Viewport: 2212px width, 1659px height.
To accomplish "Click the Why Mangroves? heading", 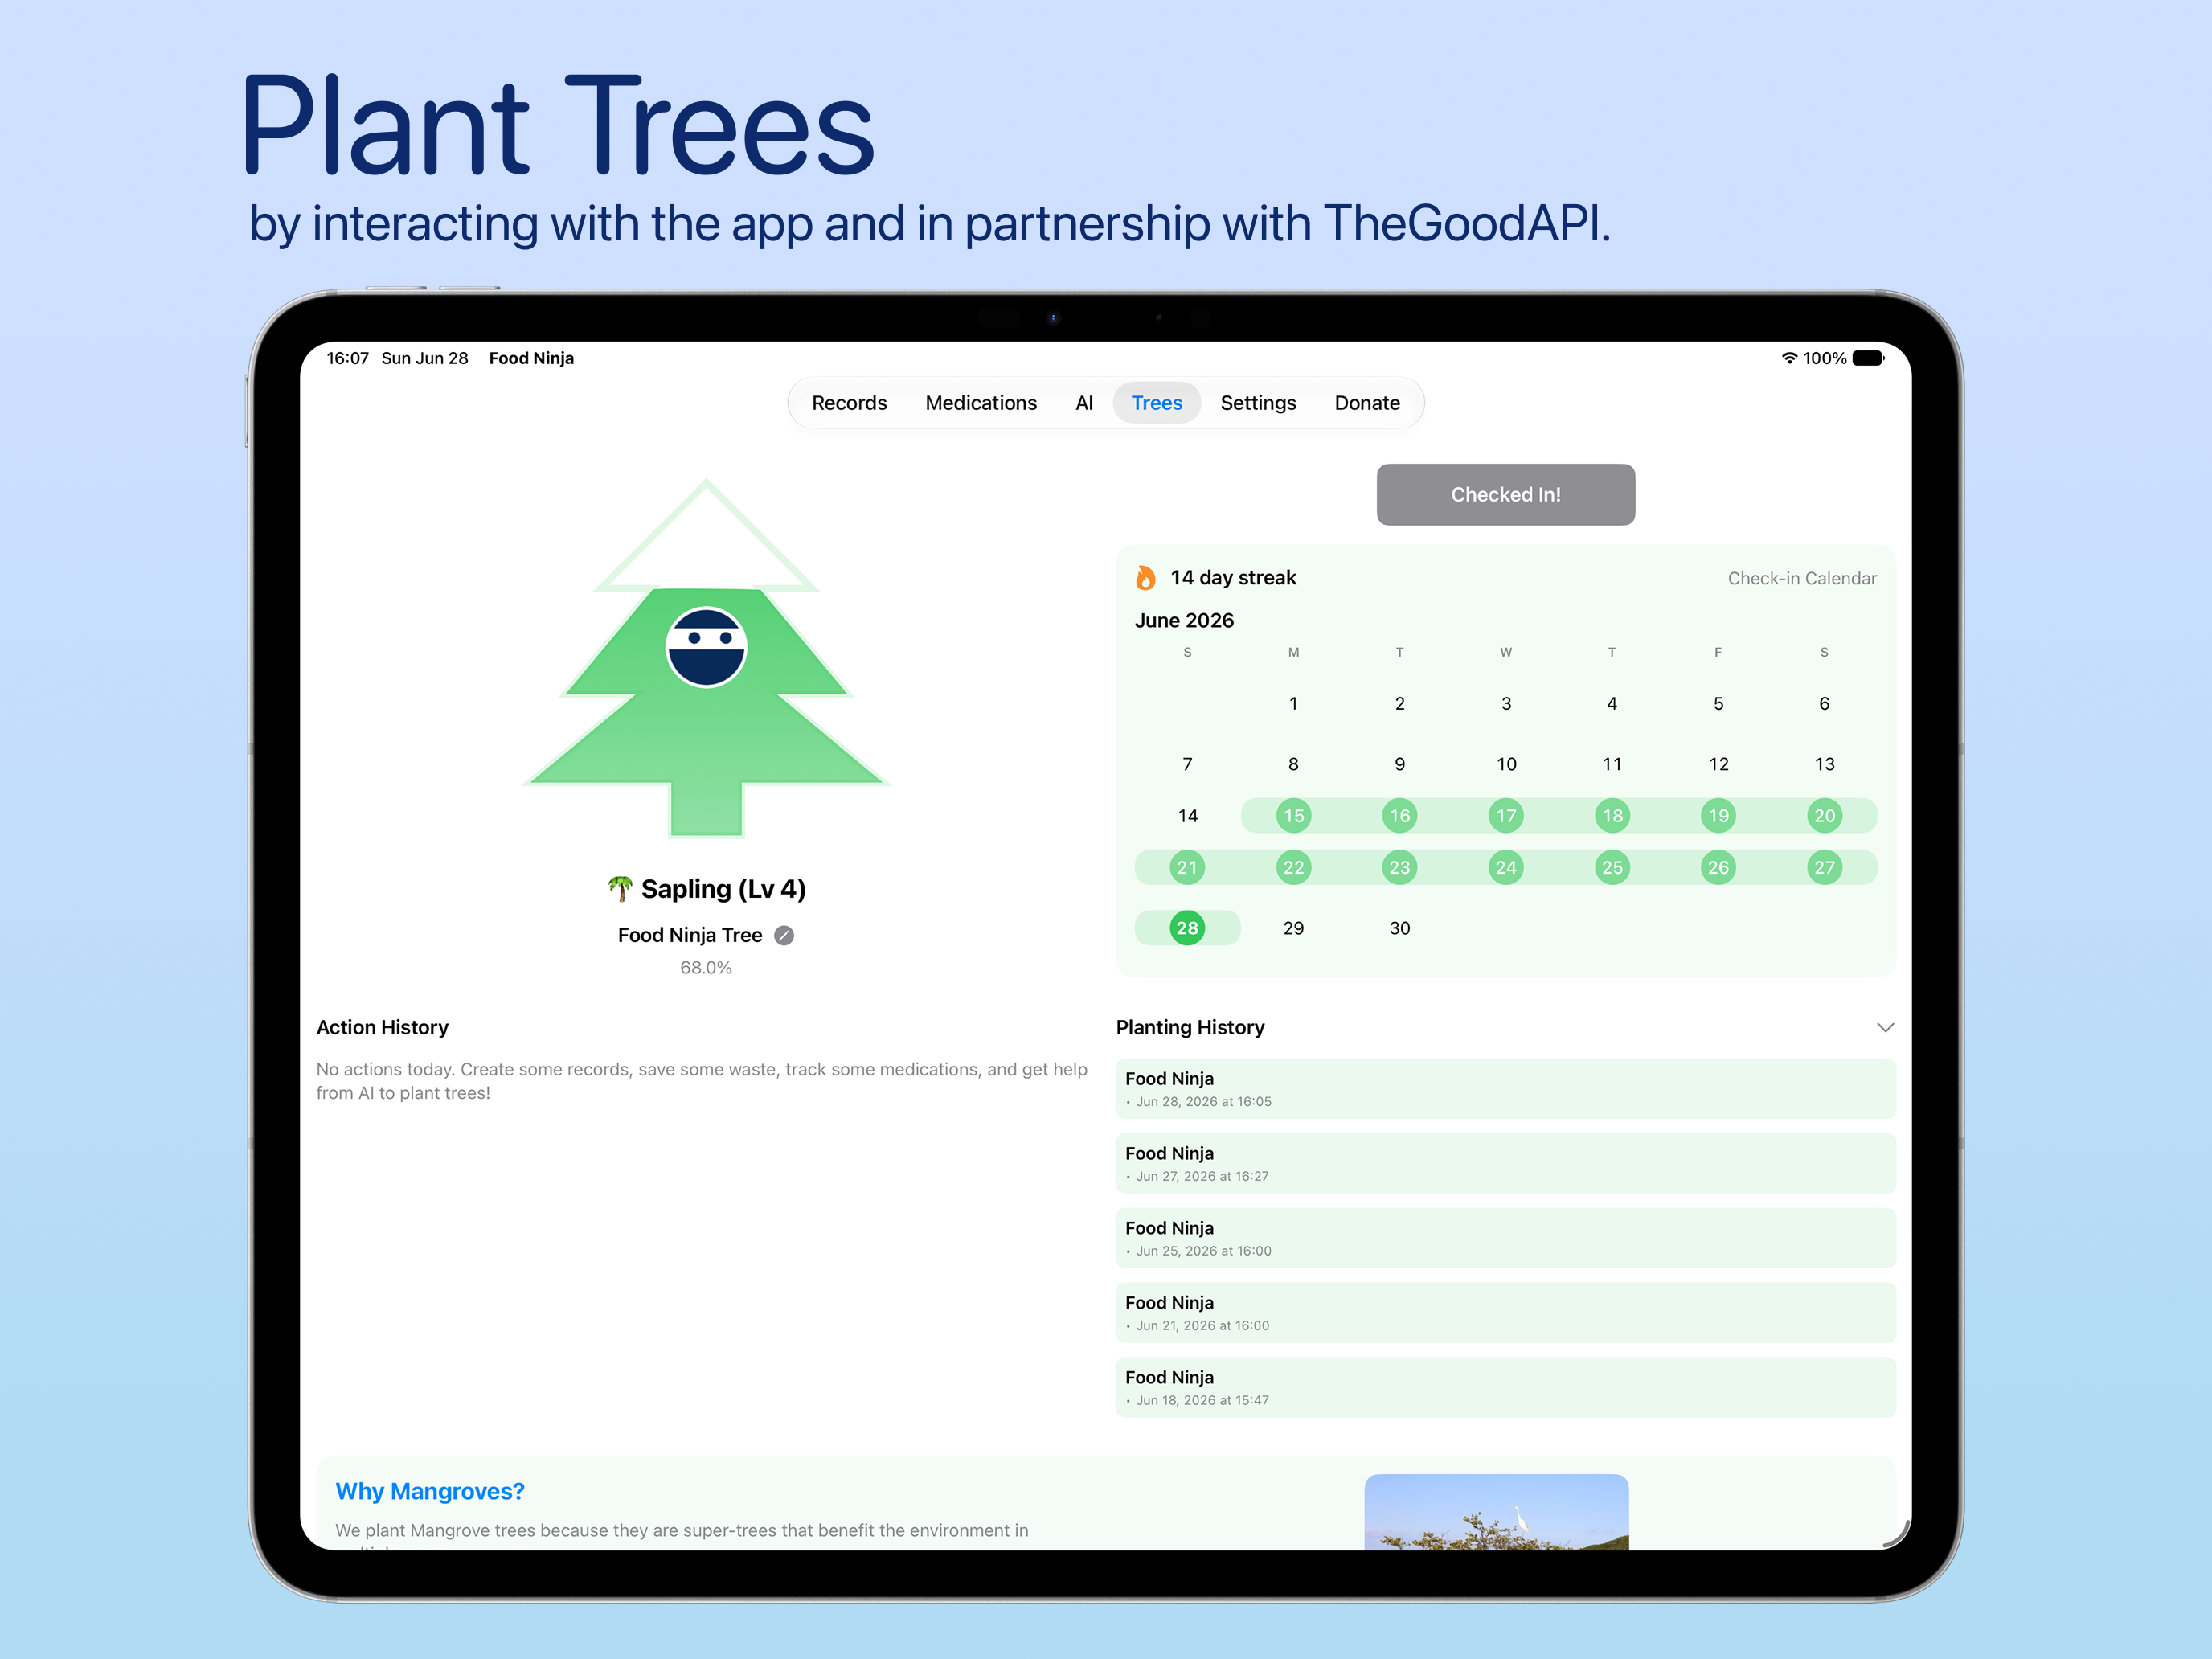I will point(430,1491).
